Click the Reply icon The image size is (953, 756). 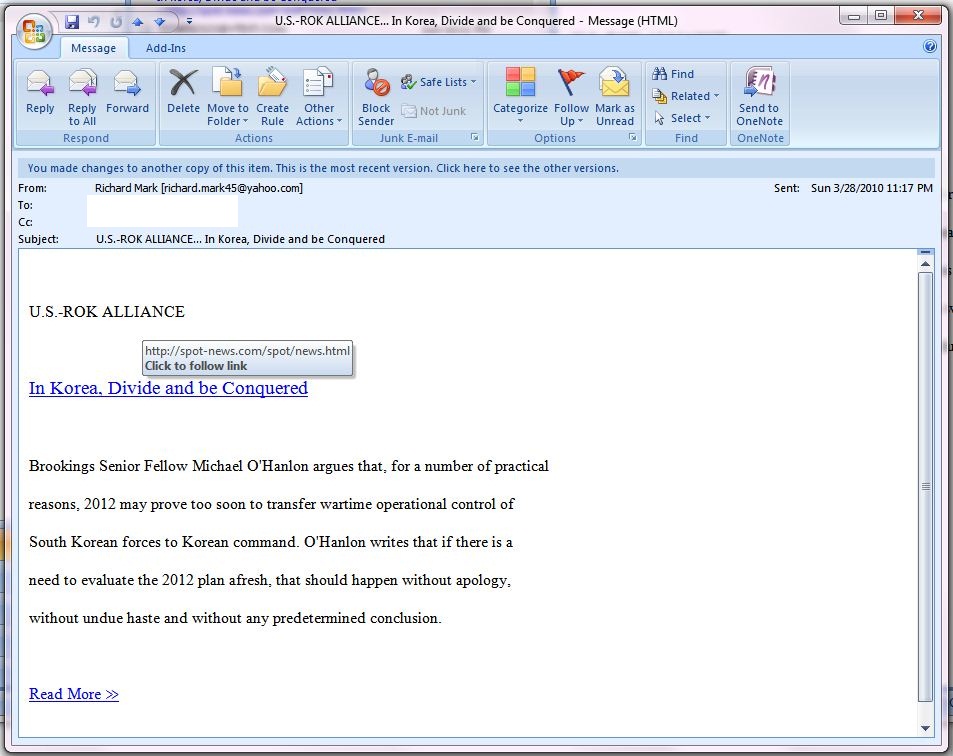point(40,91)
